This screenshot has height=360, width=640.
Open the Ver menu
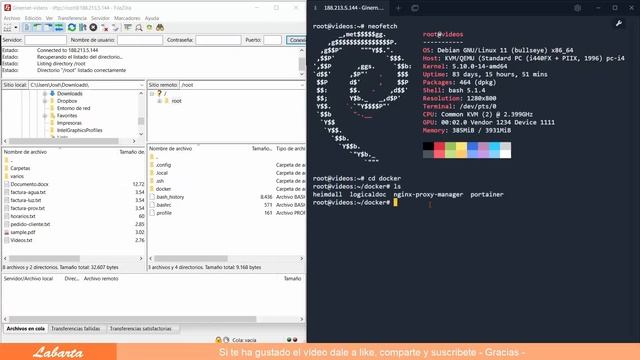(x=49, y=18)
